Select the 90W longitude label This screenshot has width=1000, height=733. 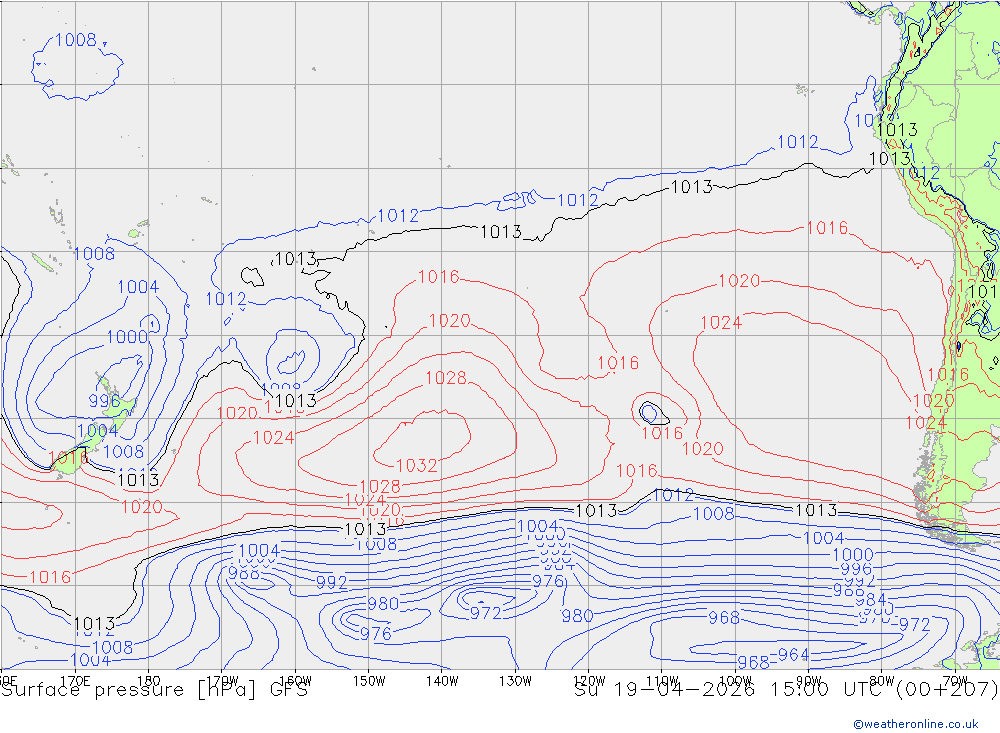(x=809, y=681)
